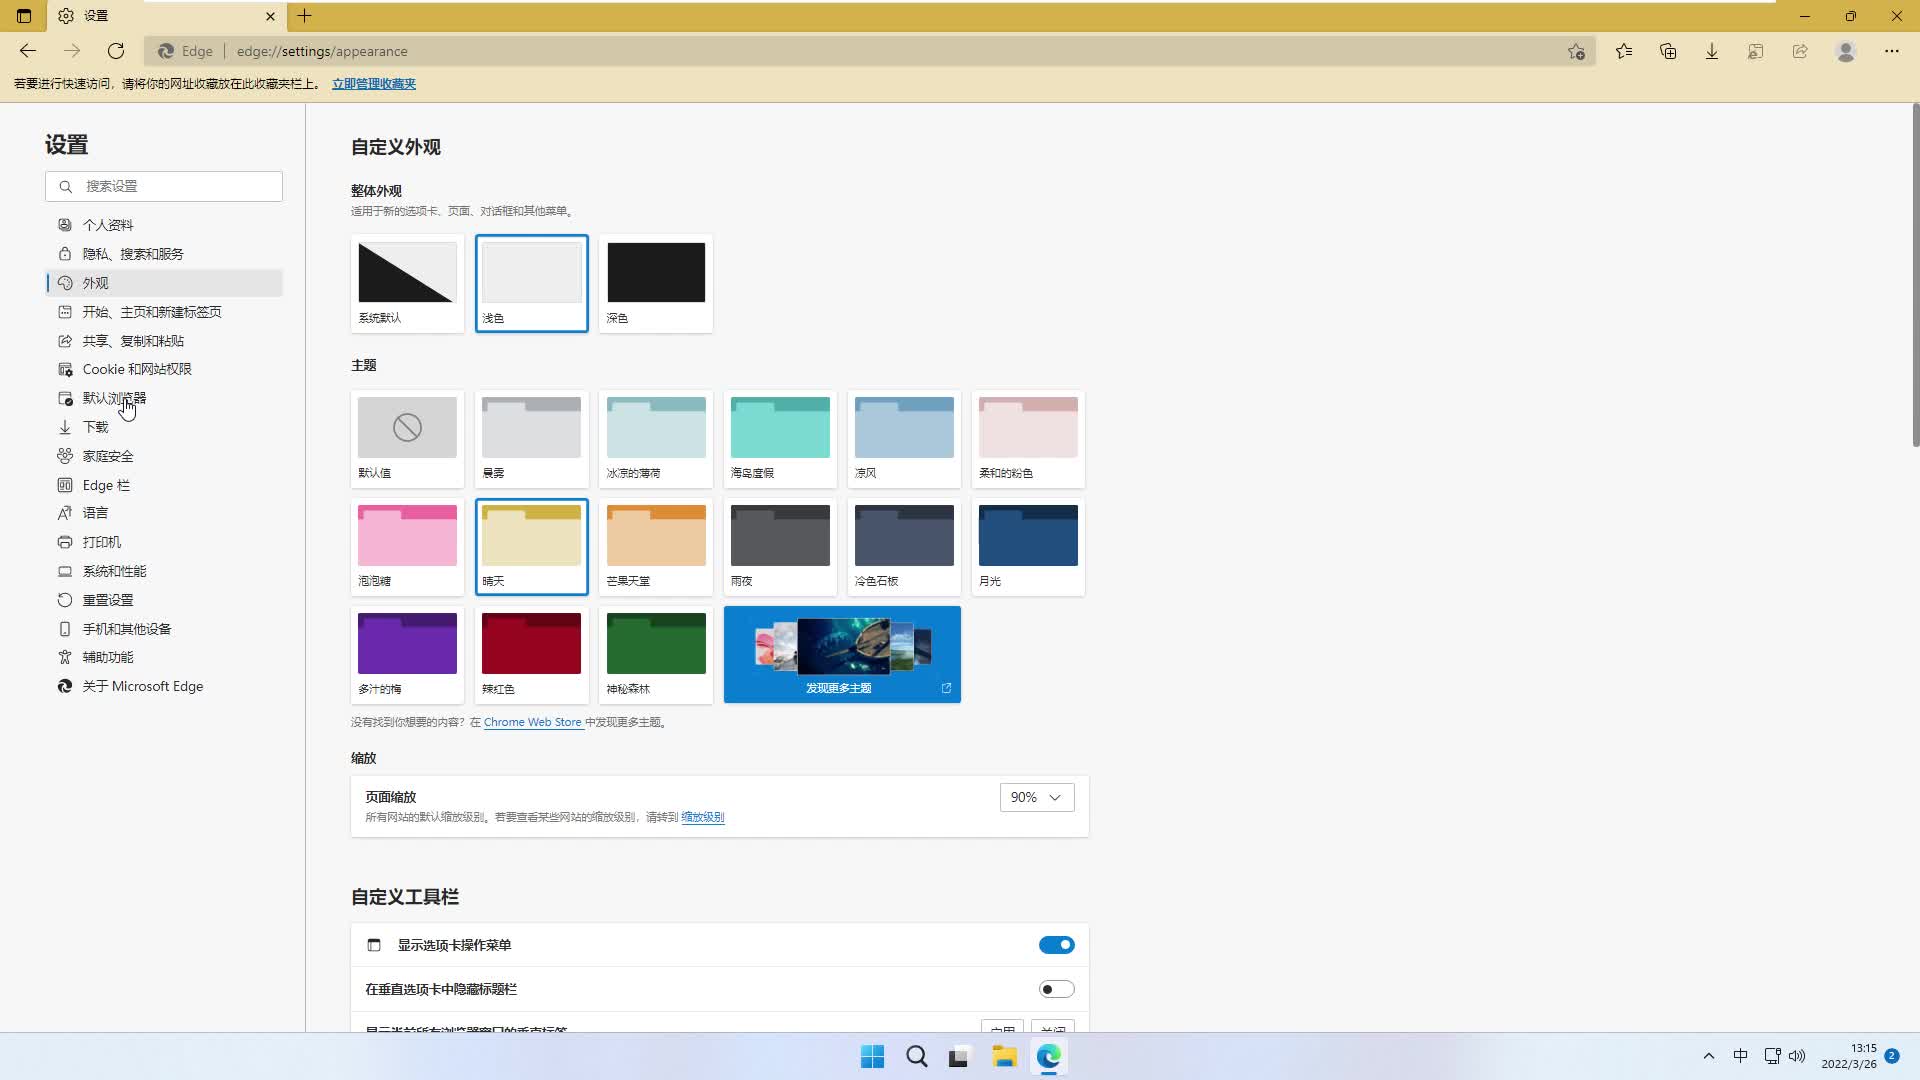The height and width of the screenshot is (1080, 1920).
Task: Open the Collections toolbar icon
Action: point(1667,51)
